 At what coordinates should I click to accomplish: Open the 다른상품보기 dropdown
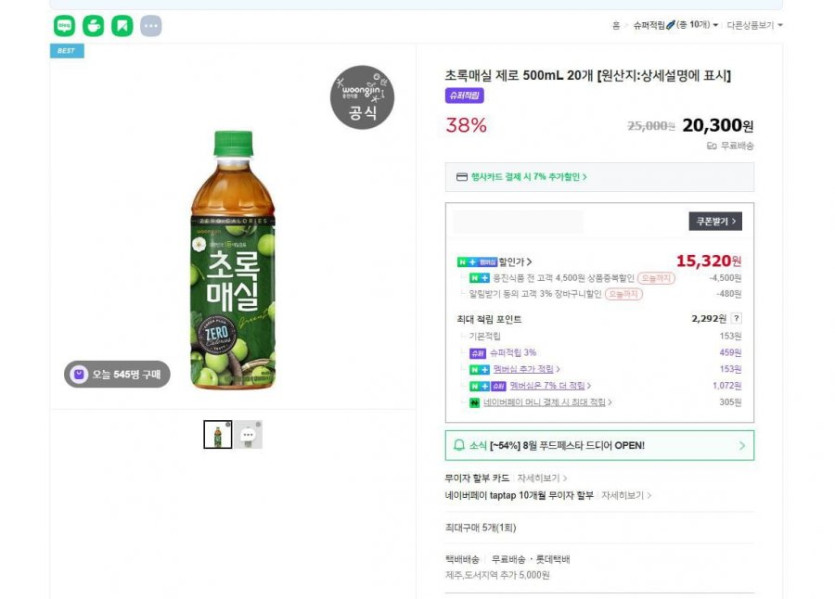point(754,25)
